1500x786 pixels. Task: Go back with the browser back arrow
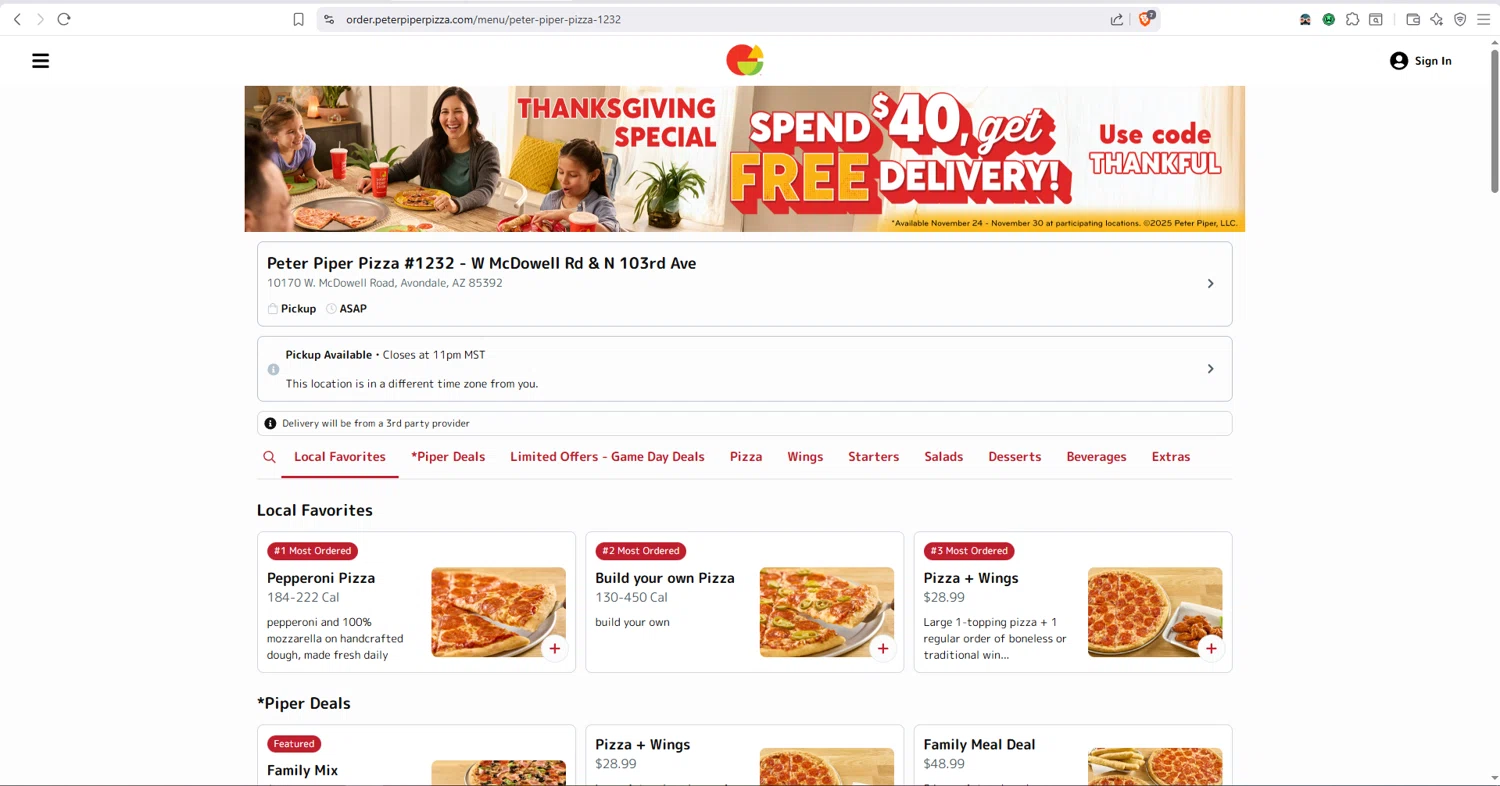[17, 19]
